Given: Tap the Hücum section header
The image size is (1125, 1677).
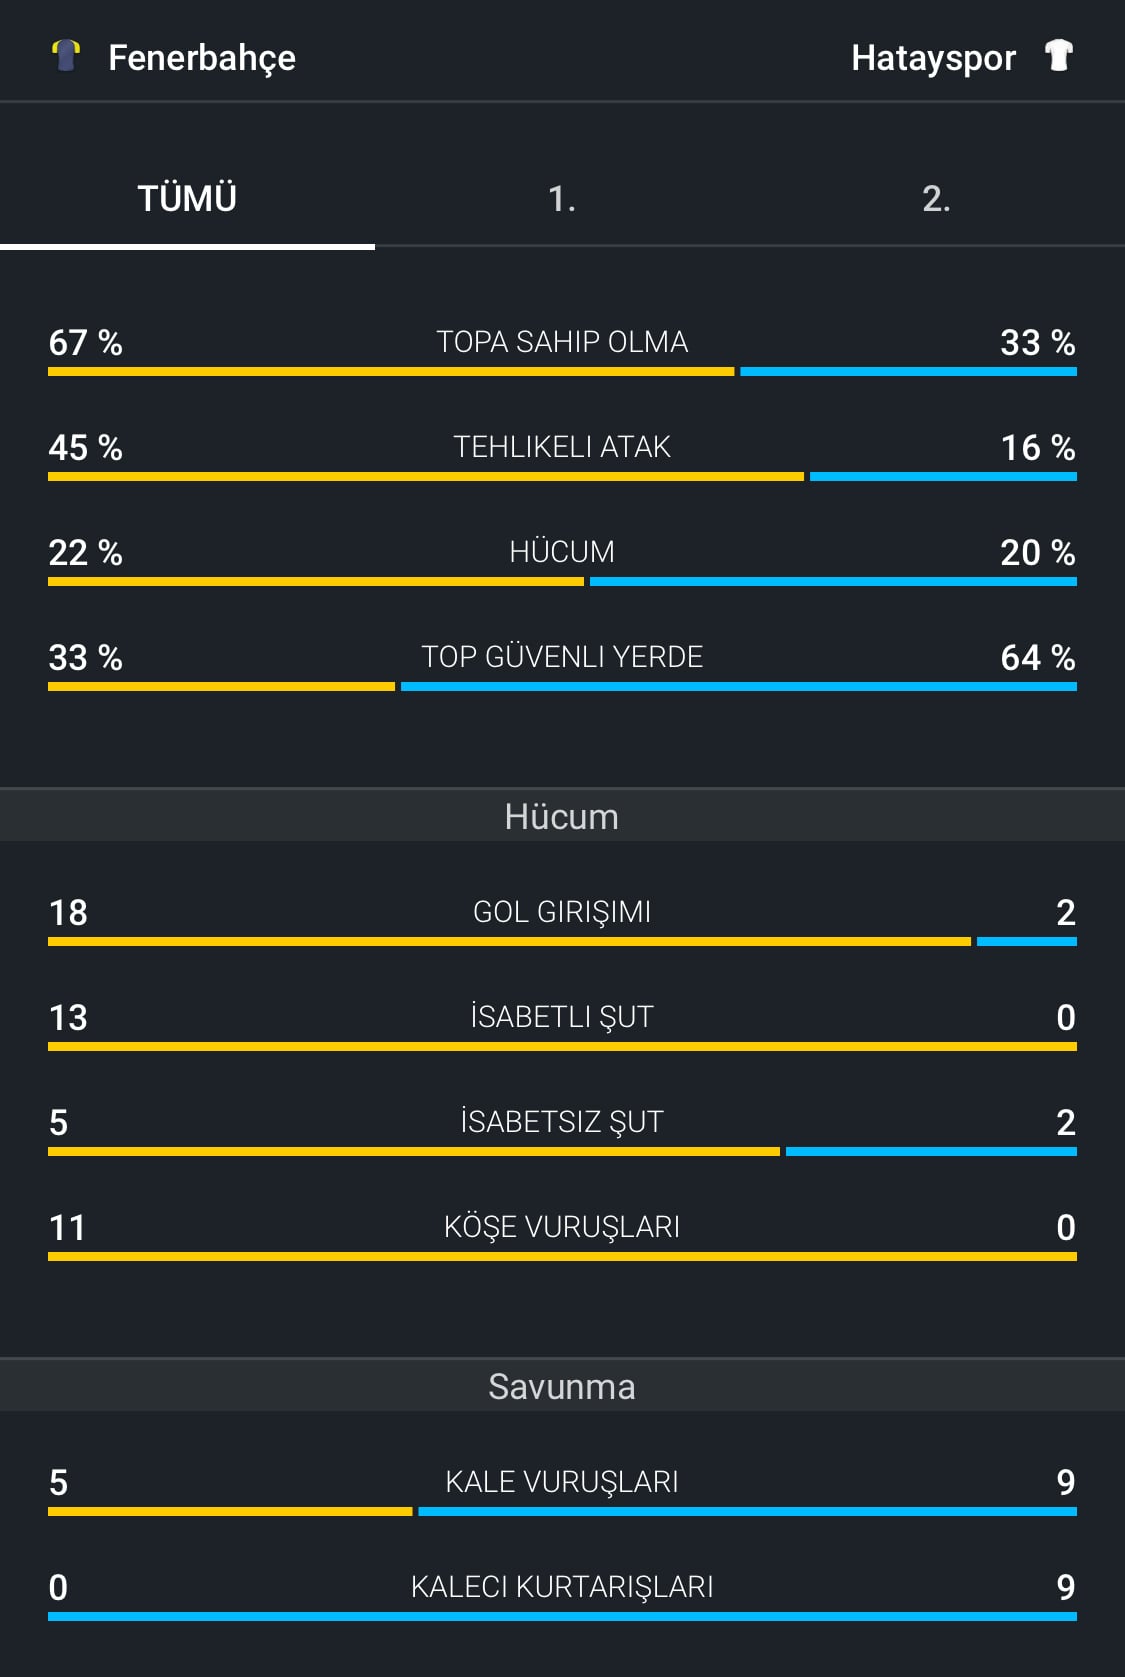Looking at the screenshot, I should tap(562, 816).
